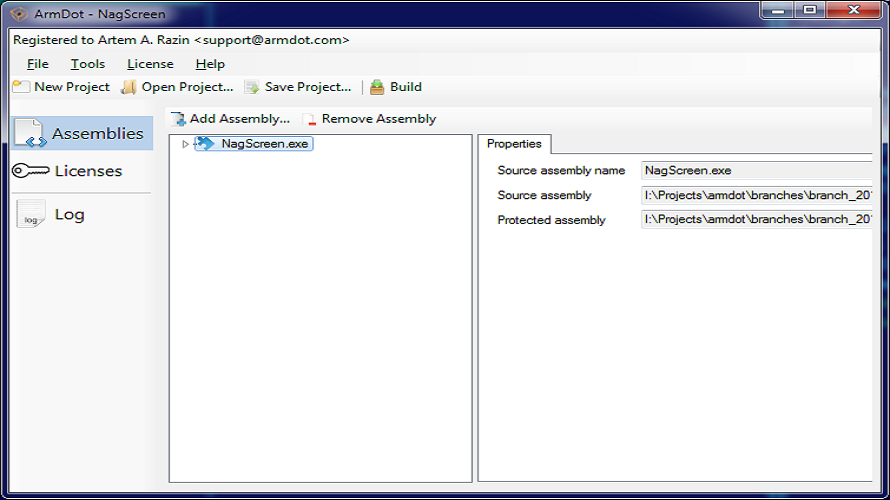Click the Add Assembly... label
This screenshot has width=890, height=500.
click(240, 119)
